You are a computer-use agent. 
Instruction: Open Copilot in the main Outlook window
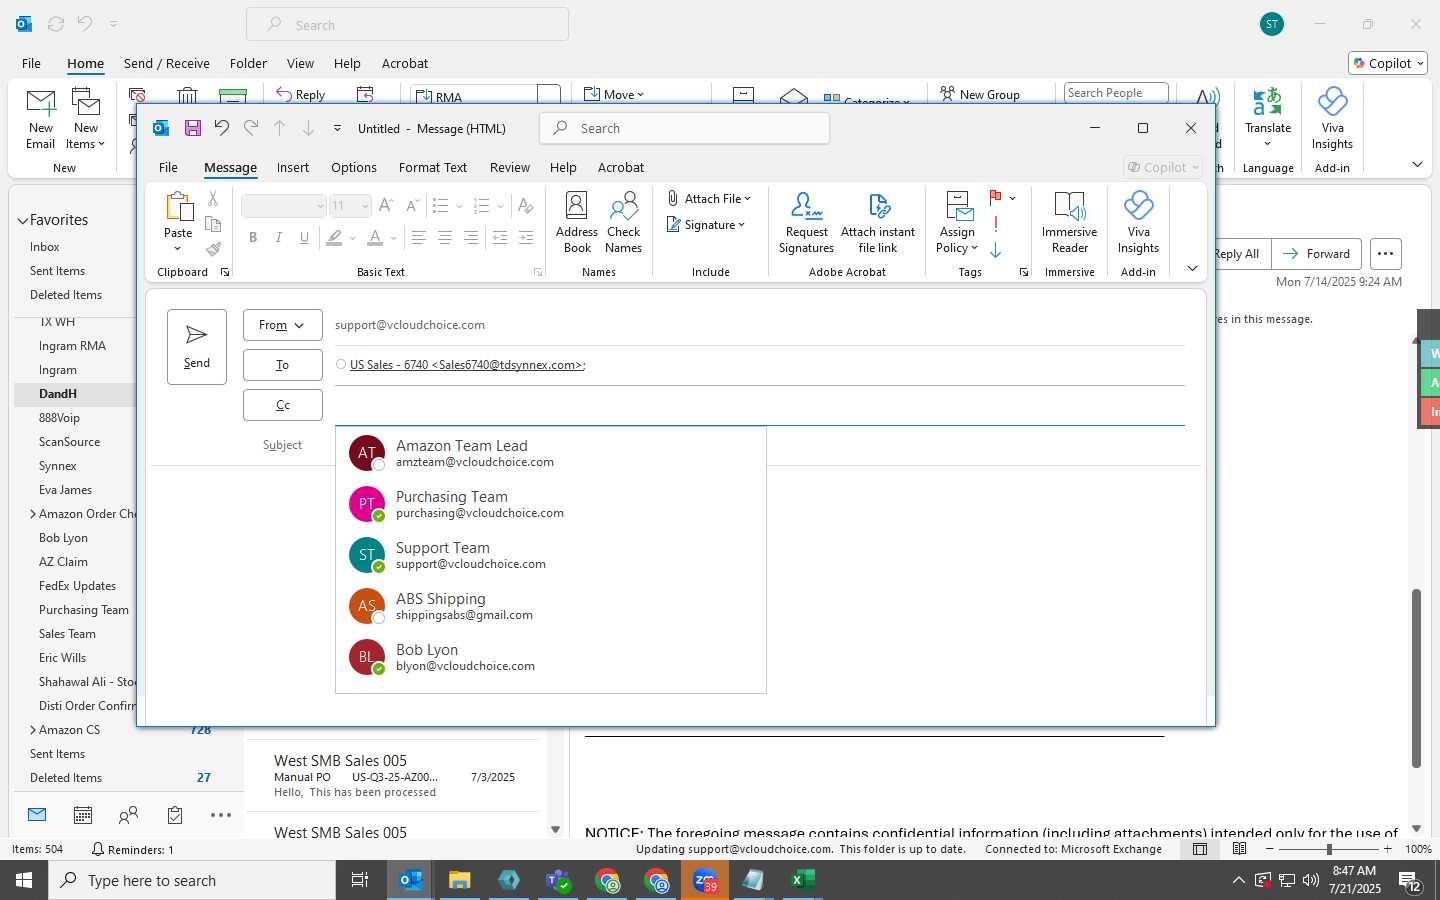point(1388,63)
